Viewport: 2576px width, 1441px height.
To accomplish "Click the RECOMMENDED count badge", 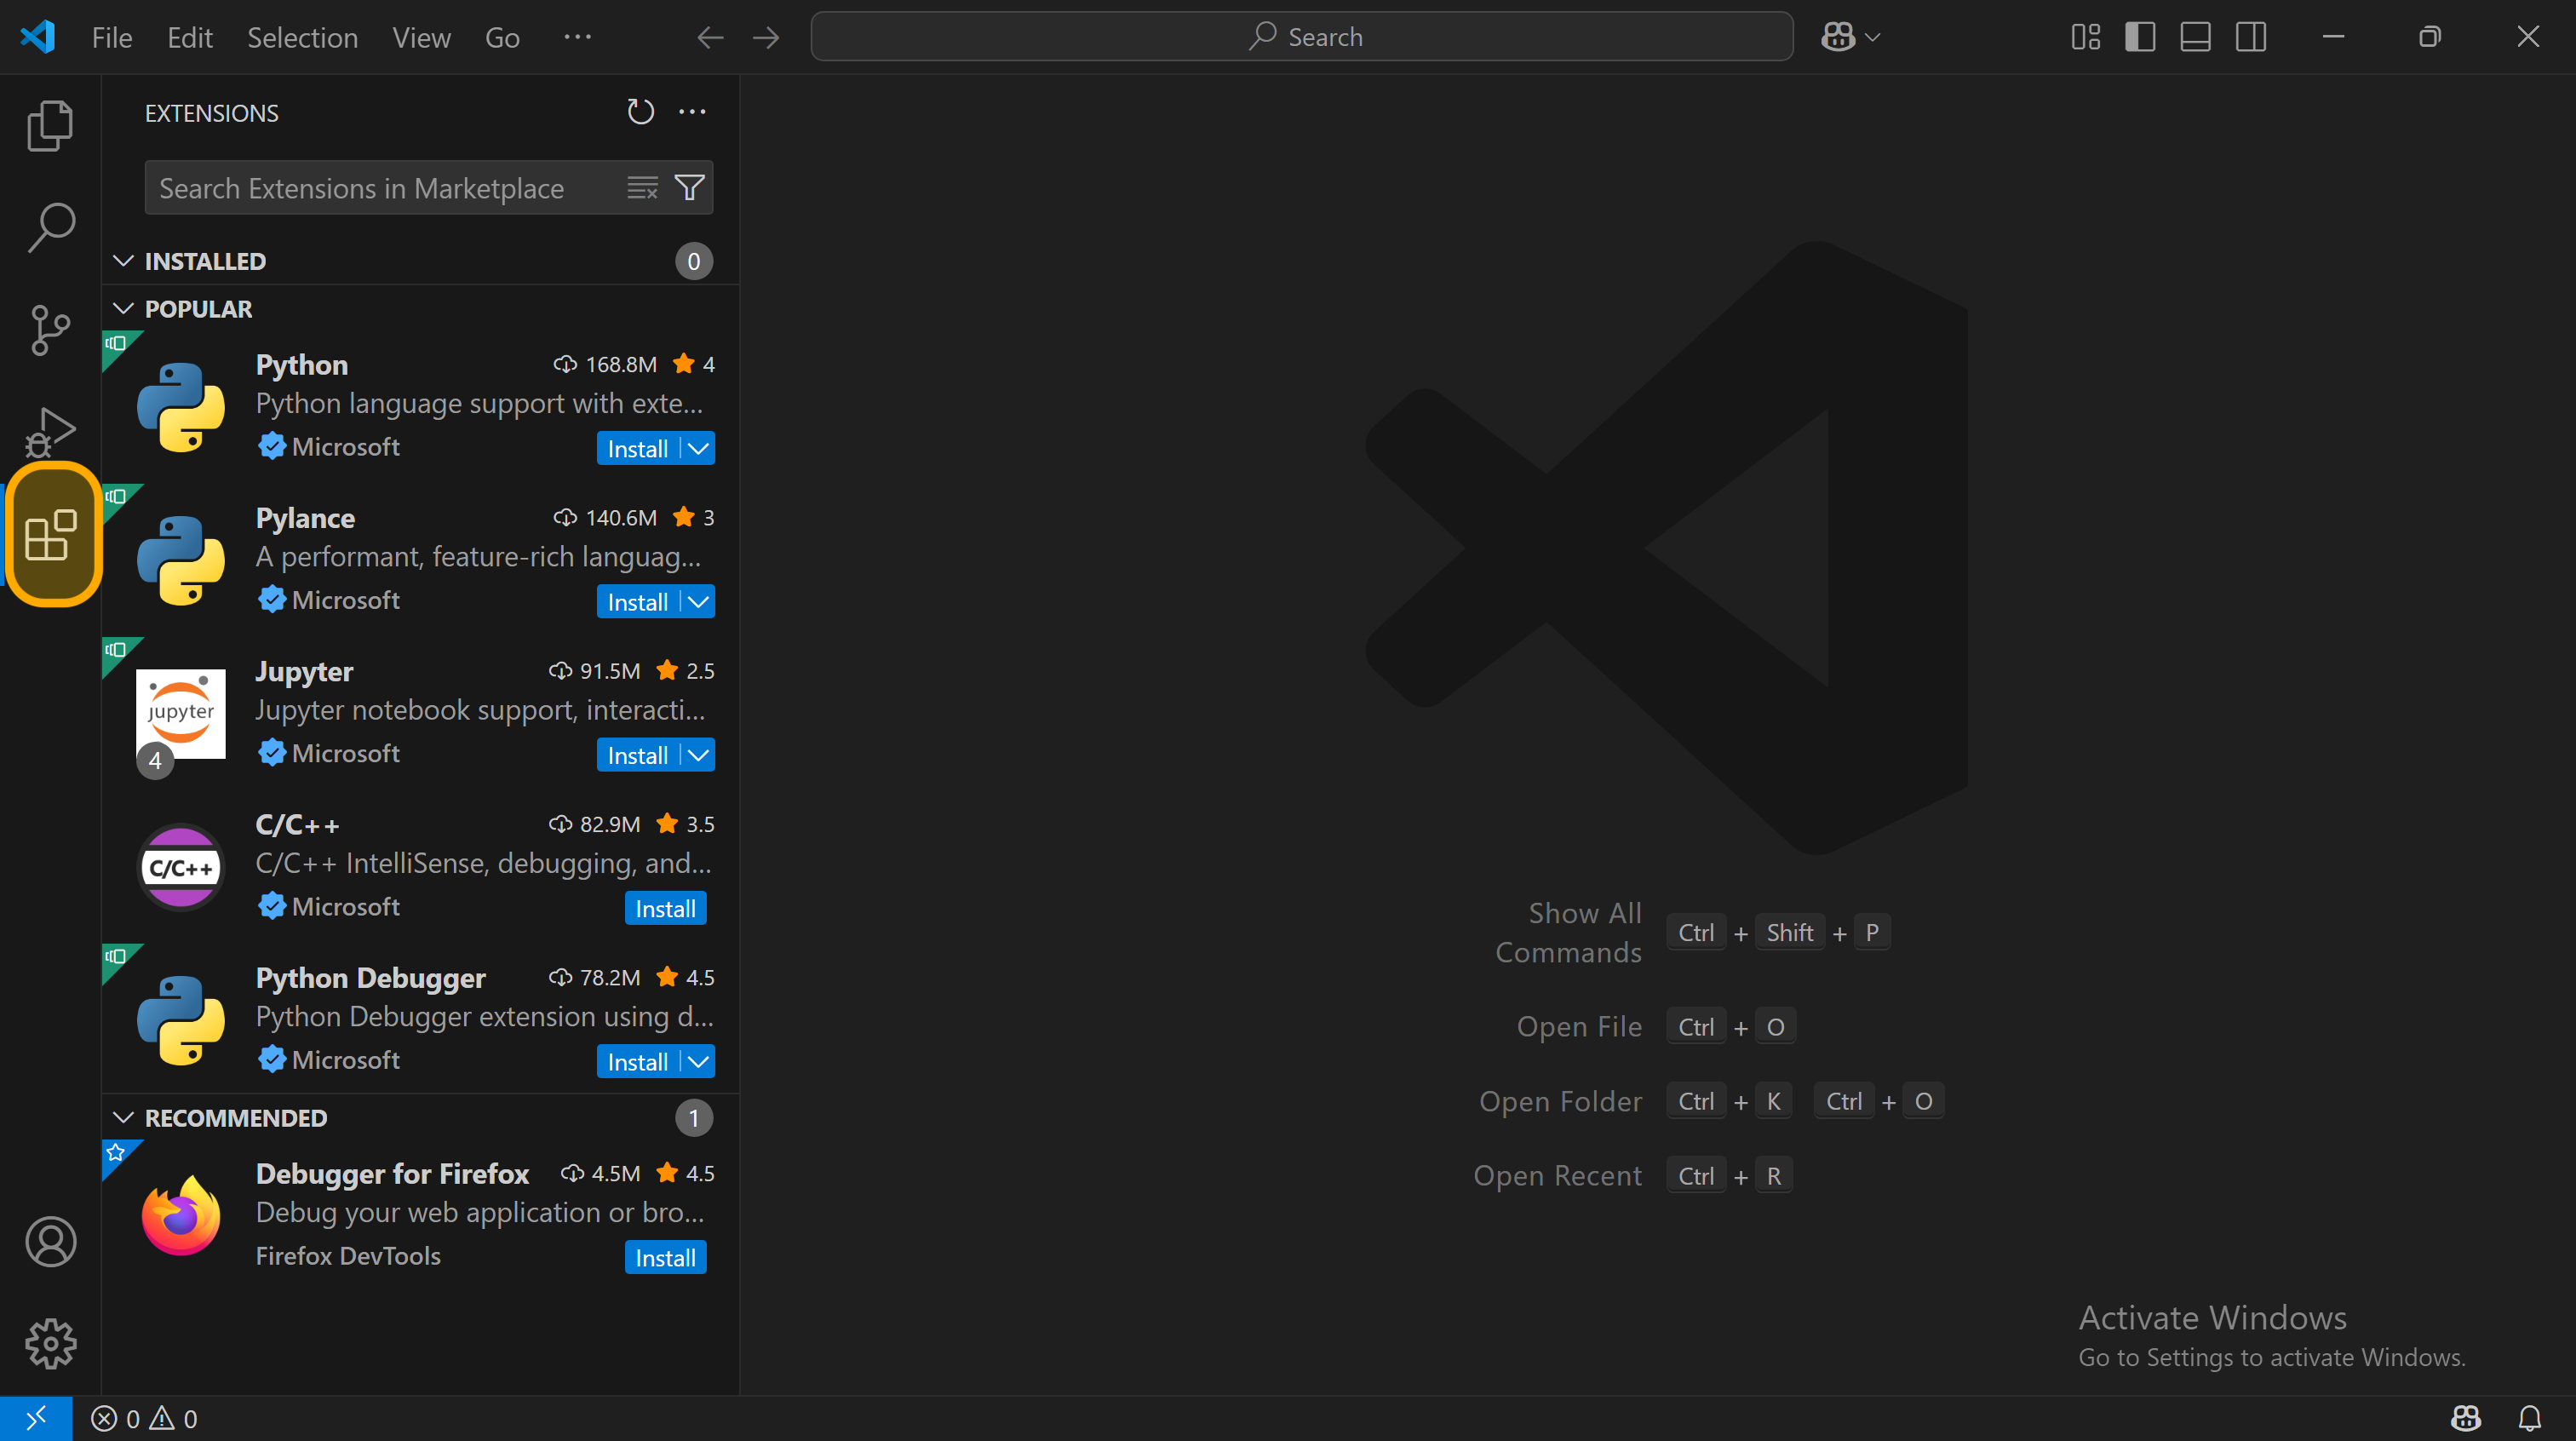I will [x=694, y=1118].
